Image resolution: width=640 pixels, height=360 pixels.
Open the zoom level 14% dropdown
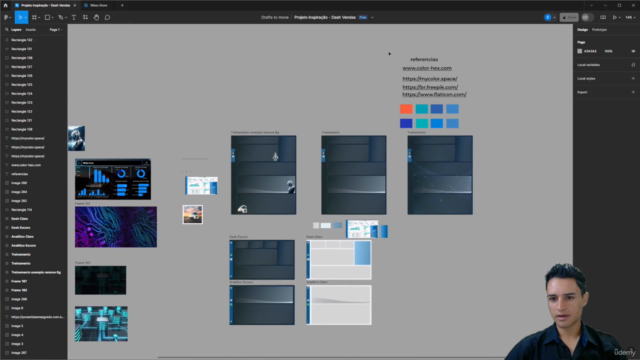coord(630,18)
